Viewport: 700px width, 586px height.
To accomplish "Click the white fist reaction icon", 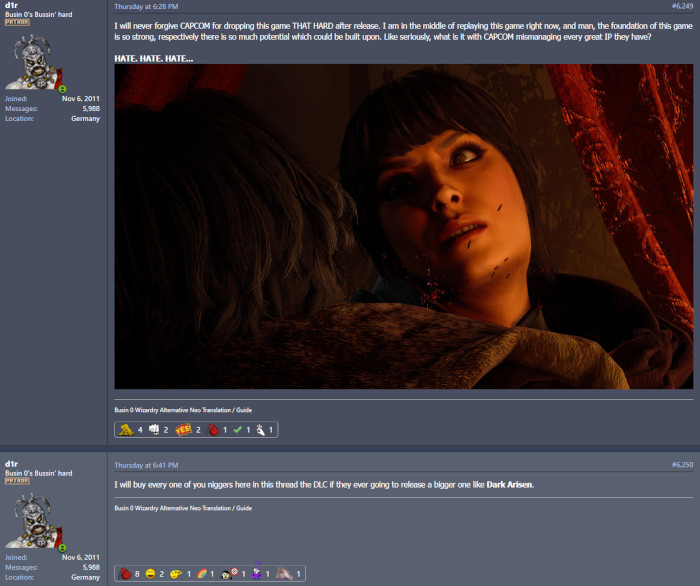I will (x=154, y=429).
